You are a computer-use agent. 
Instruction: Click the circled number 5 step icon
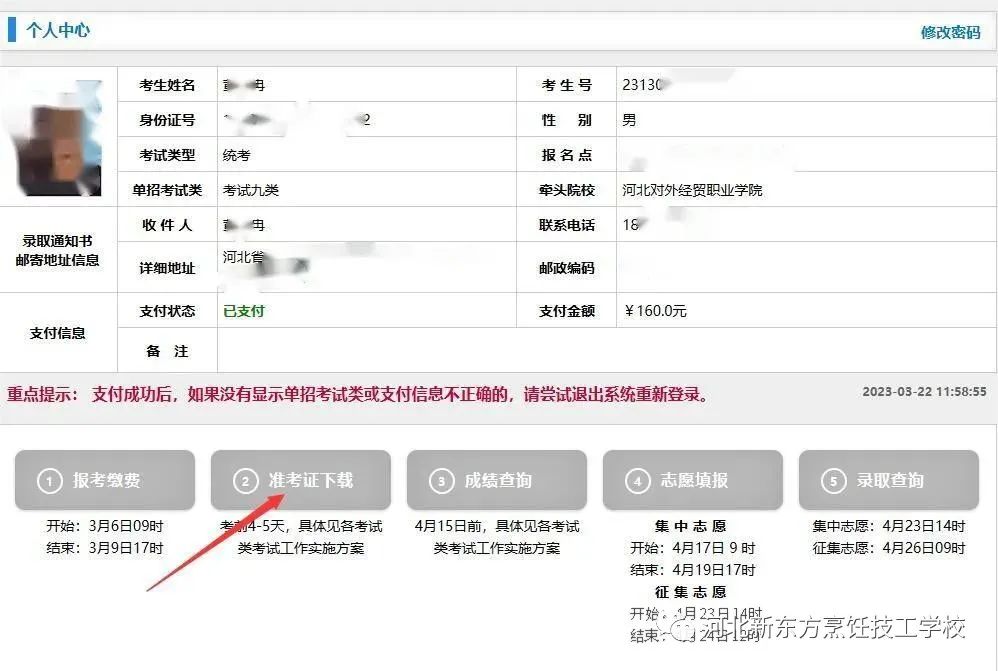[x=834, y=481]
